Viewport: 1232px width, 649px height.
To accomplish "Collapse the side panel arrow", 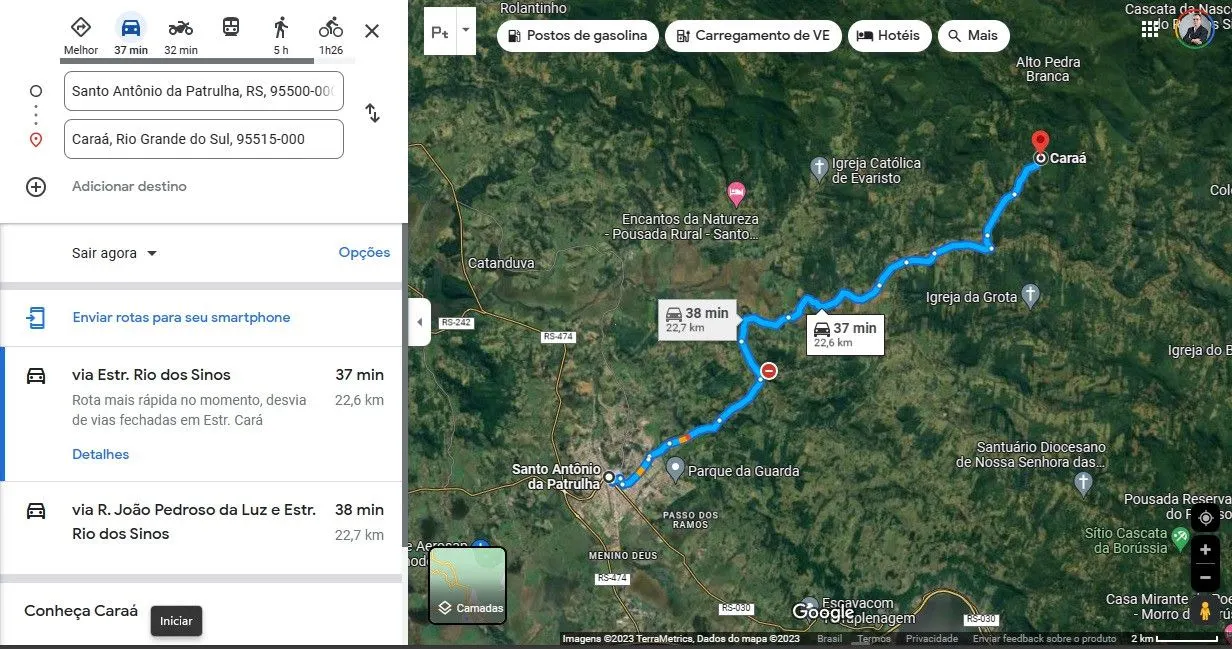I will tap(419, 322).
